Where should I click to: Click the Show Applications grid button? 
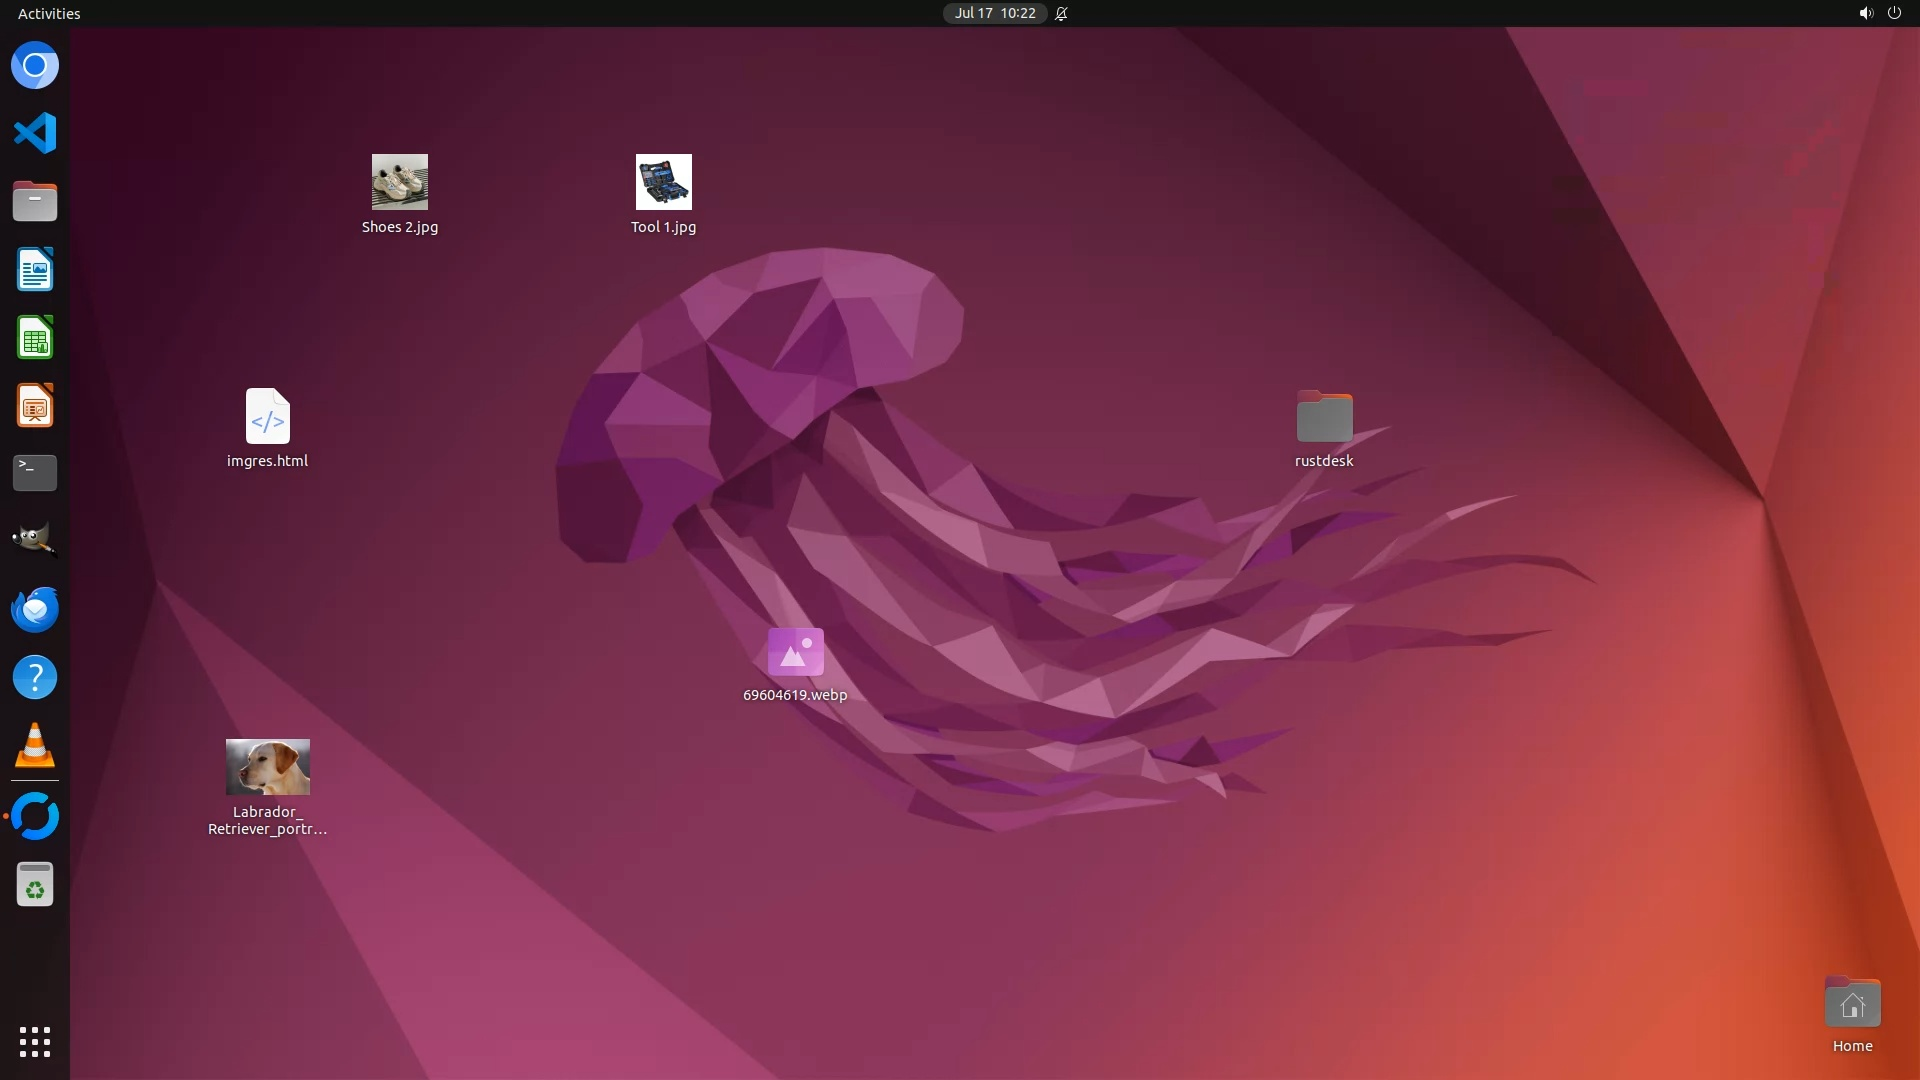click(35, 1041)
